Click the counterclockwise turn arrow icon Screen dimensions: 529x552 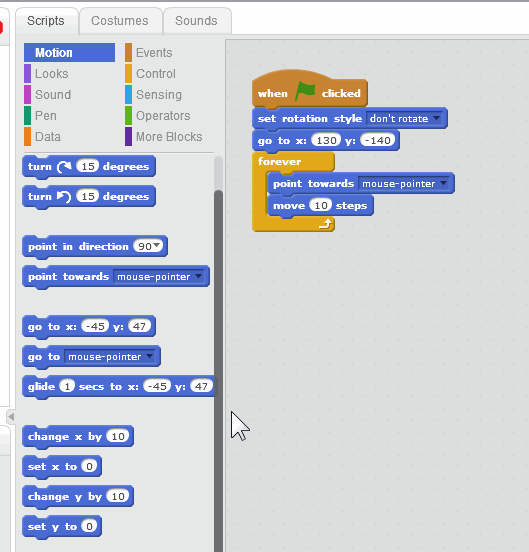(x=64, y=196)
